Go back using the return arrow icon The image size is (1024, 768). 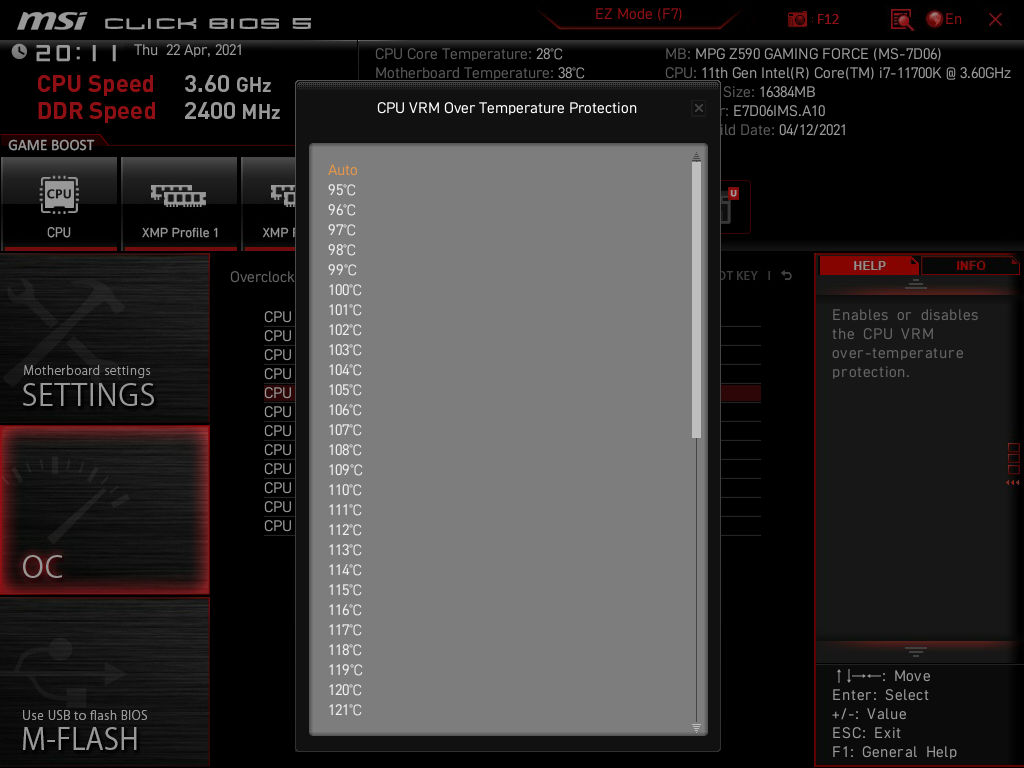[x=786, y=276]
